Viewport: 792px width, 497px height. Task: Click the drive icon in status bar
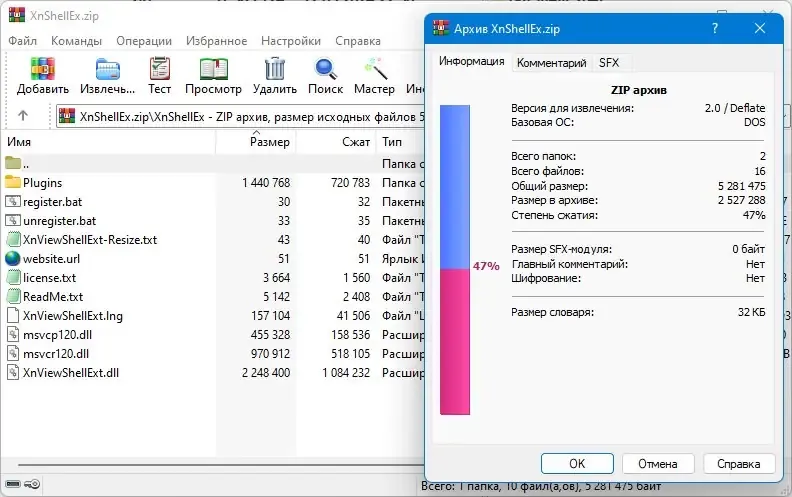point(13,484)
